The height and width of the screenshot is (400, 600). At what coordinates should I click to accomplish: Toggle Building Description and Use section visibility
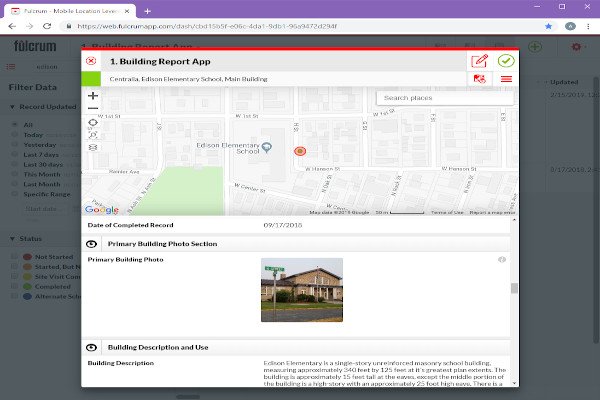[x=92, y=347]
